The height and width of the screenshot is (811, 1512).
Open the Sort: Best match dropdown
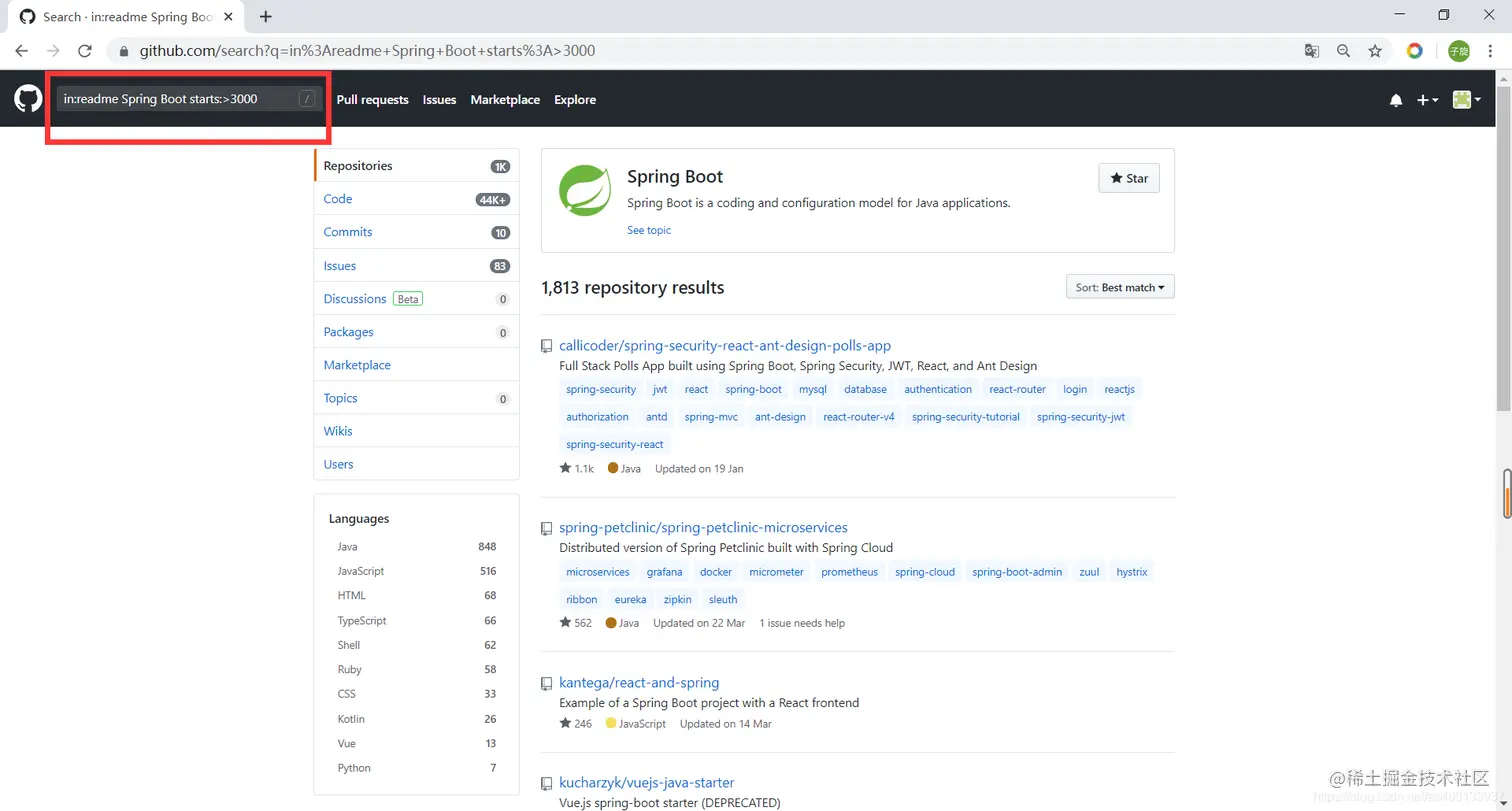(x=1120, y=287)
